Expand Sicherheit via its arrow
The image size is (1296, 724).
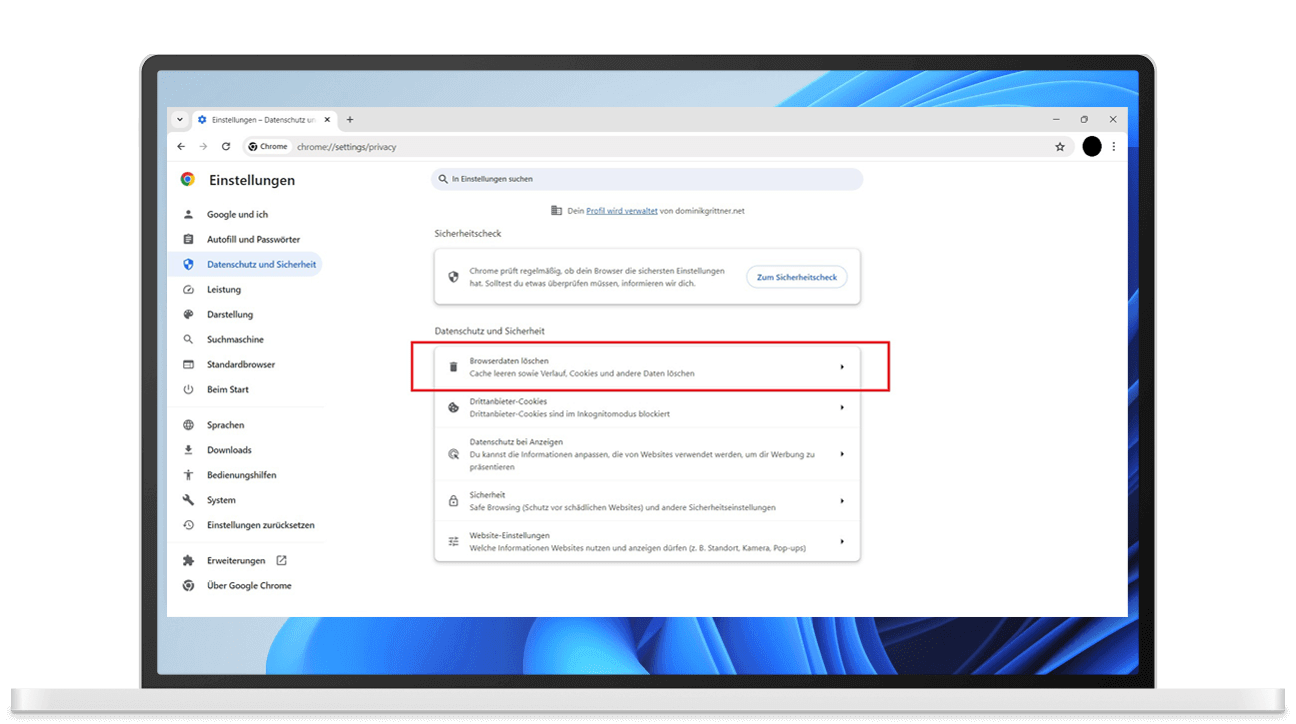point(842,501)
